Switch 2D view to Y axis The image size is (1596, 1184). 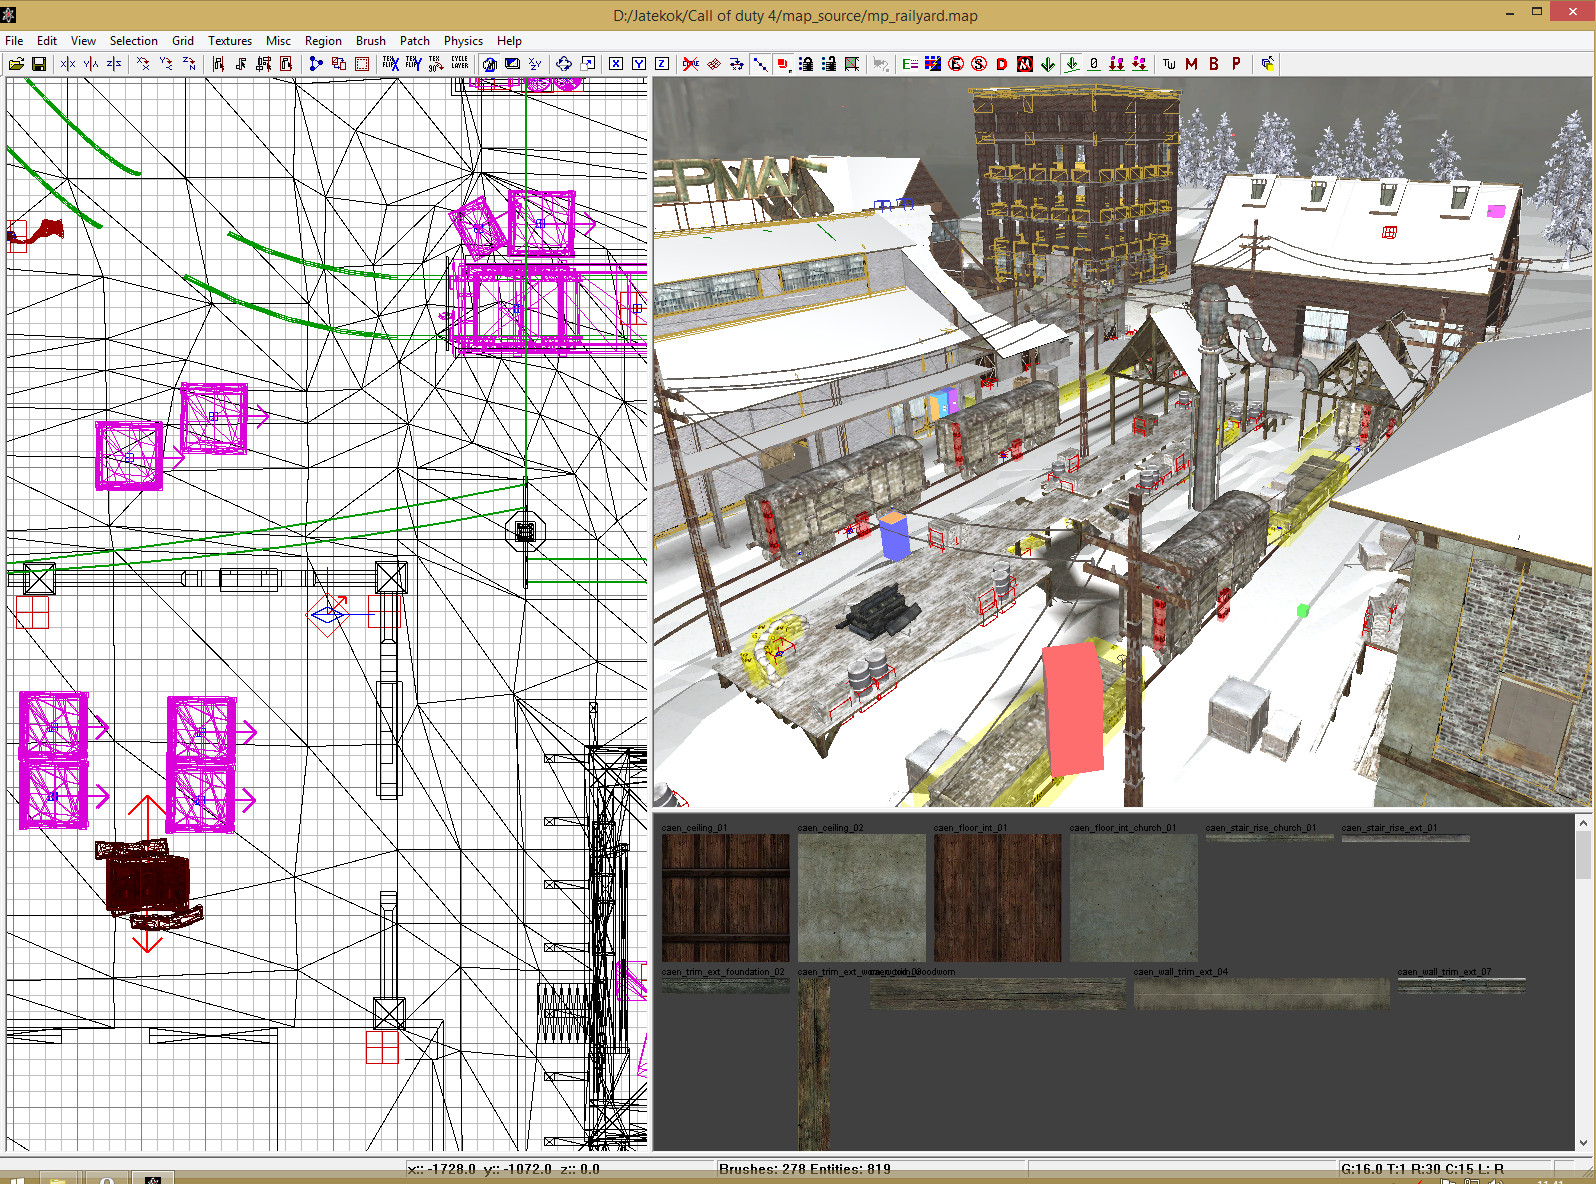[639, 64]
